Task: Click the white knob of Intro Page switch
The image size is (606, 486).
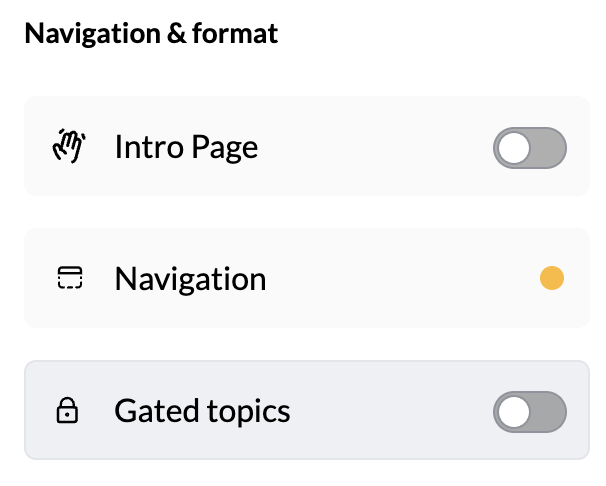Action: click(514, 148)
